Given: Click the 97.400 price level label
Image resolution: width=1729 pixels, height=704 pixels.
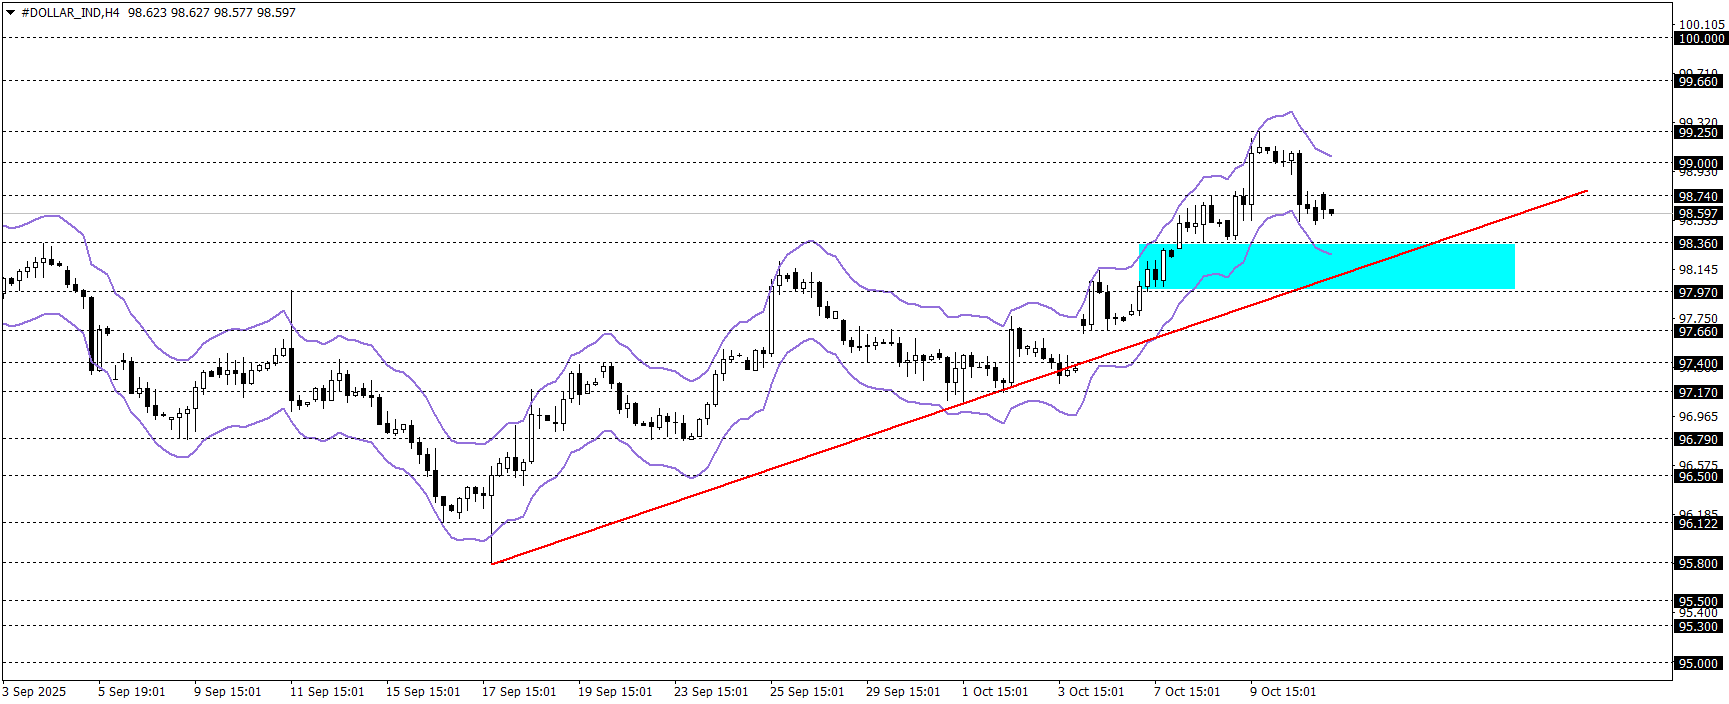Looking at the screenshot, I should point(1700,364).
